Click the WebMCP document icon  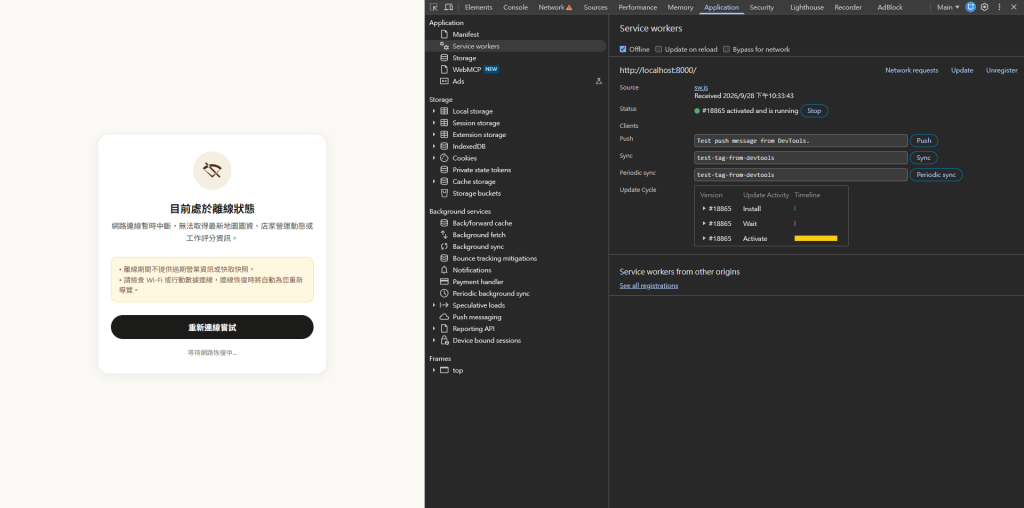(x=445, y=69)
